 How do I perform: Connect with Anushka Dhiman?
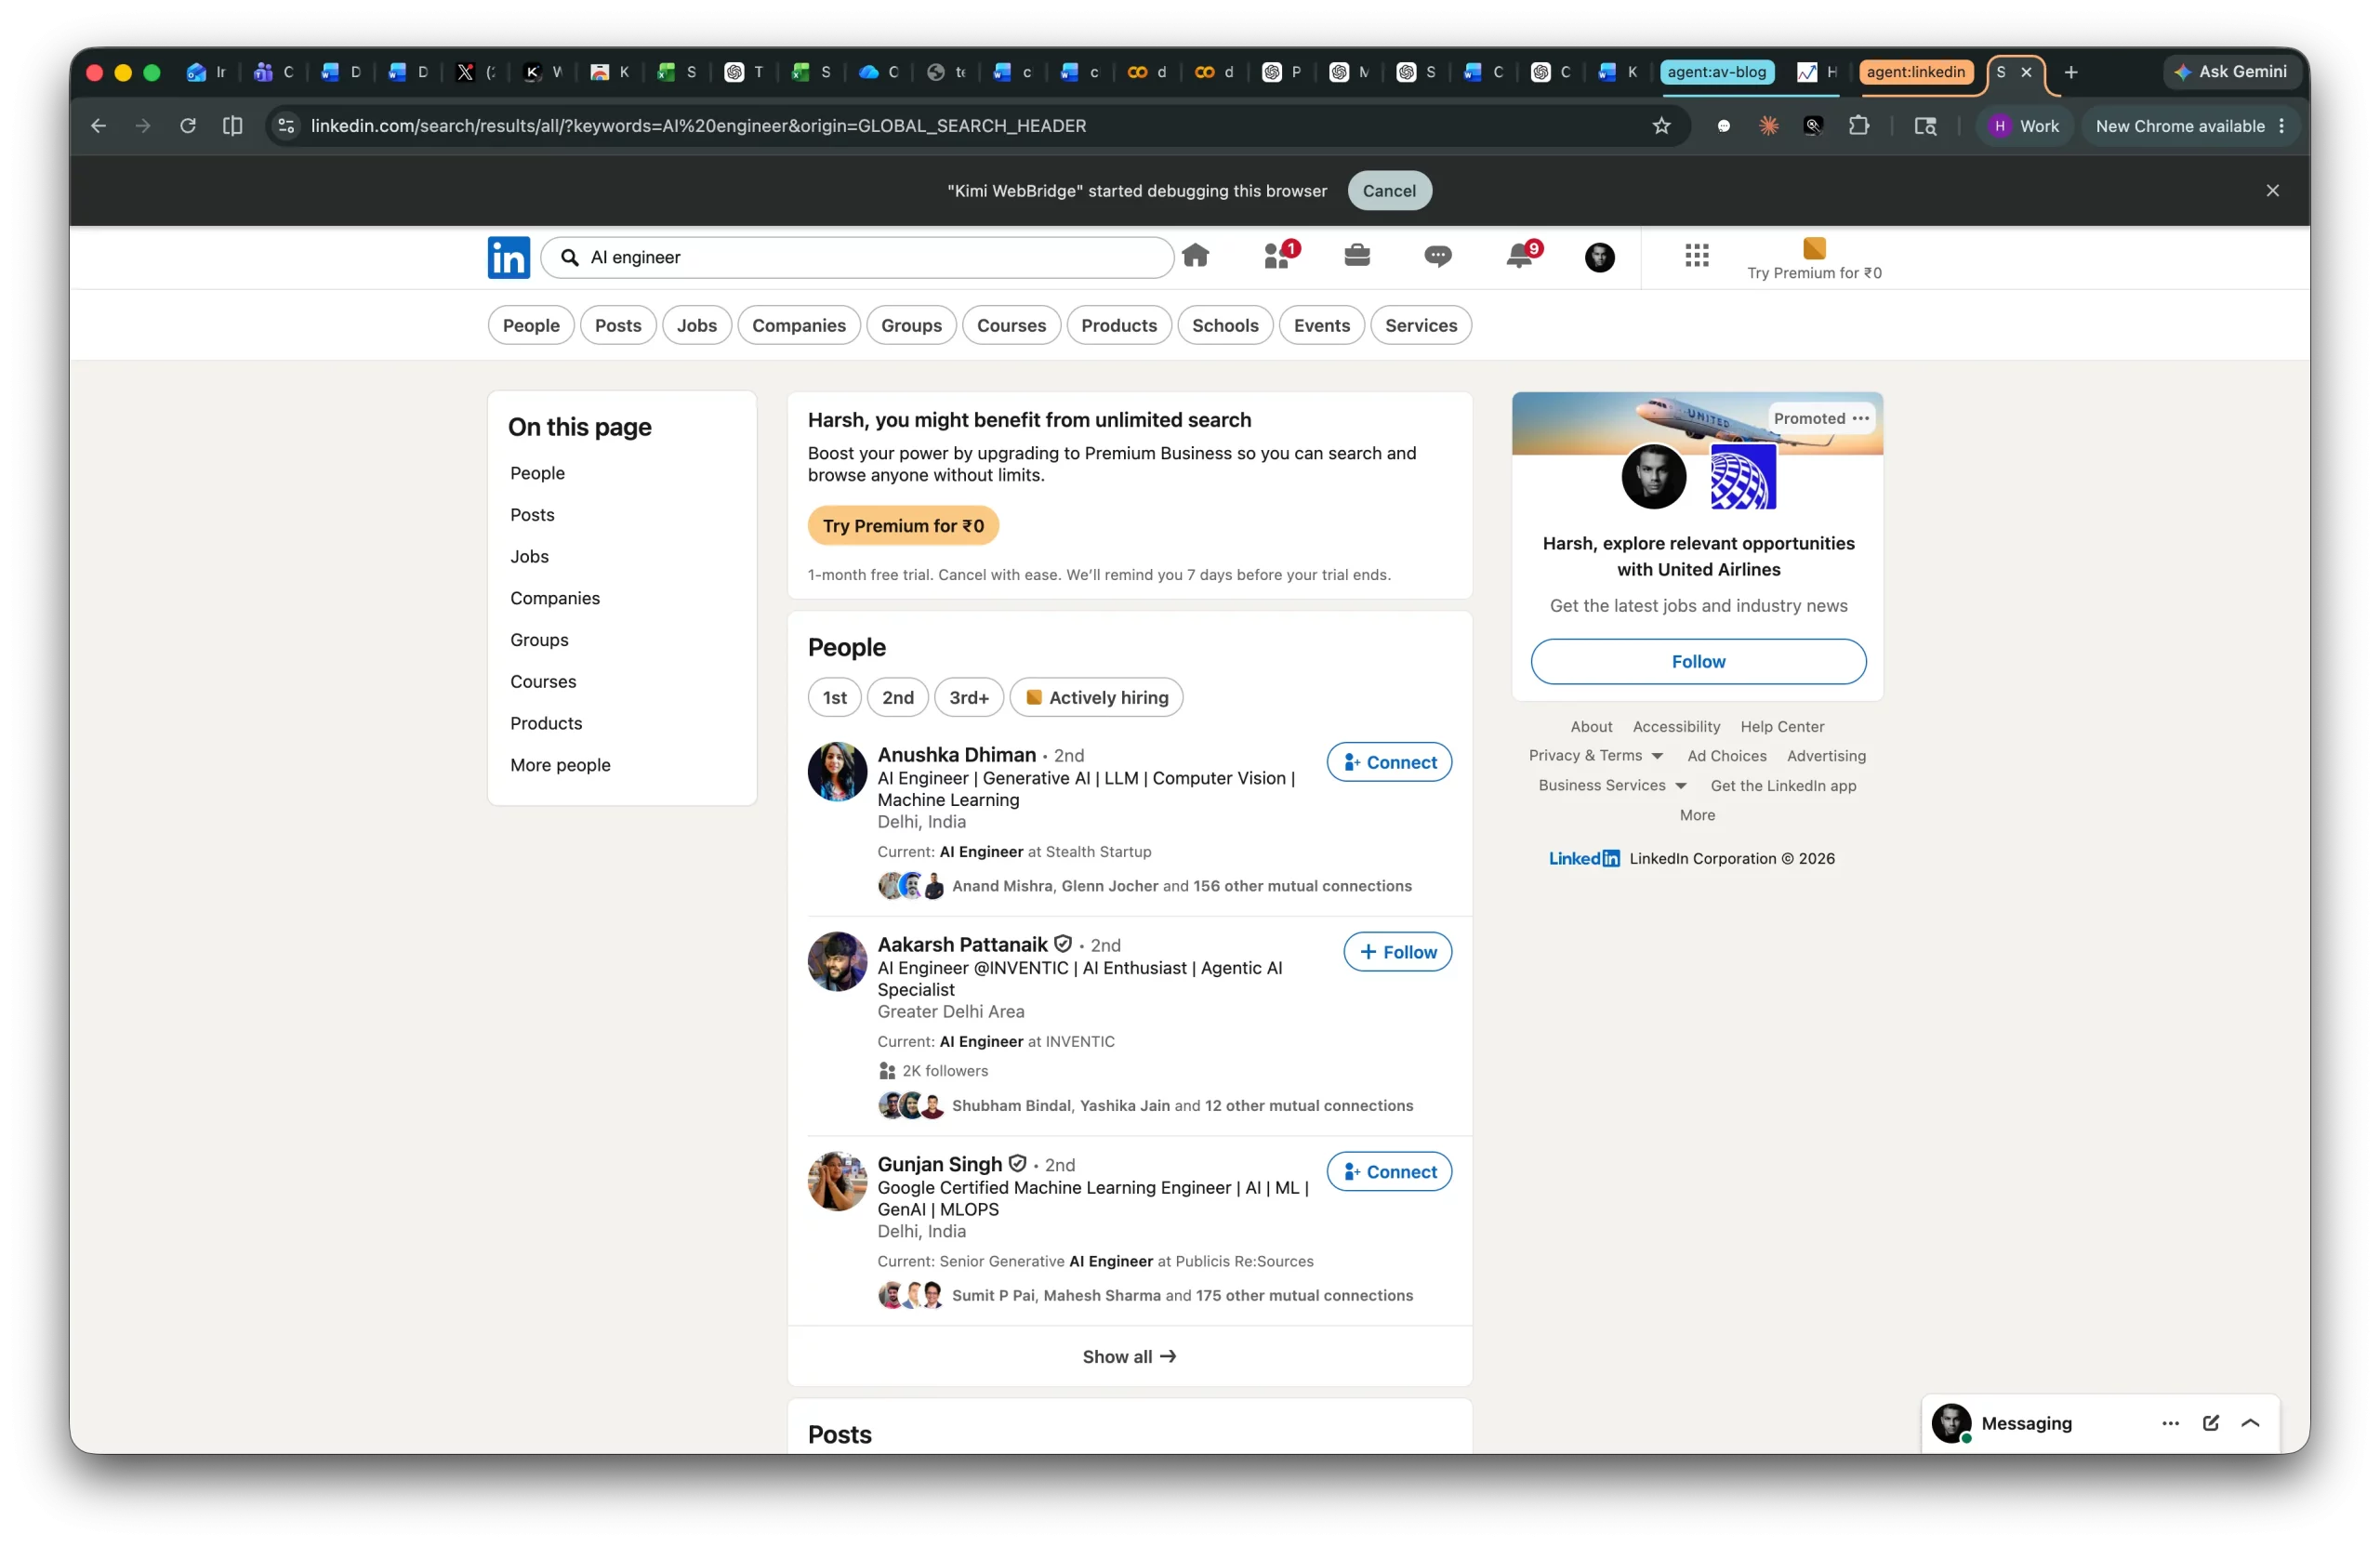coord(1389,762)
